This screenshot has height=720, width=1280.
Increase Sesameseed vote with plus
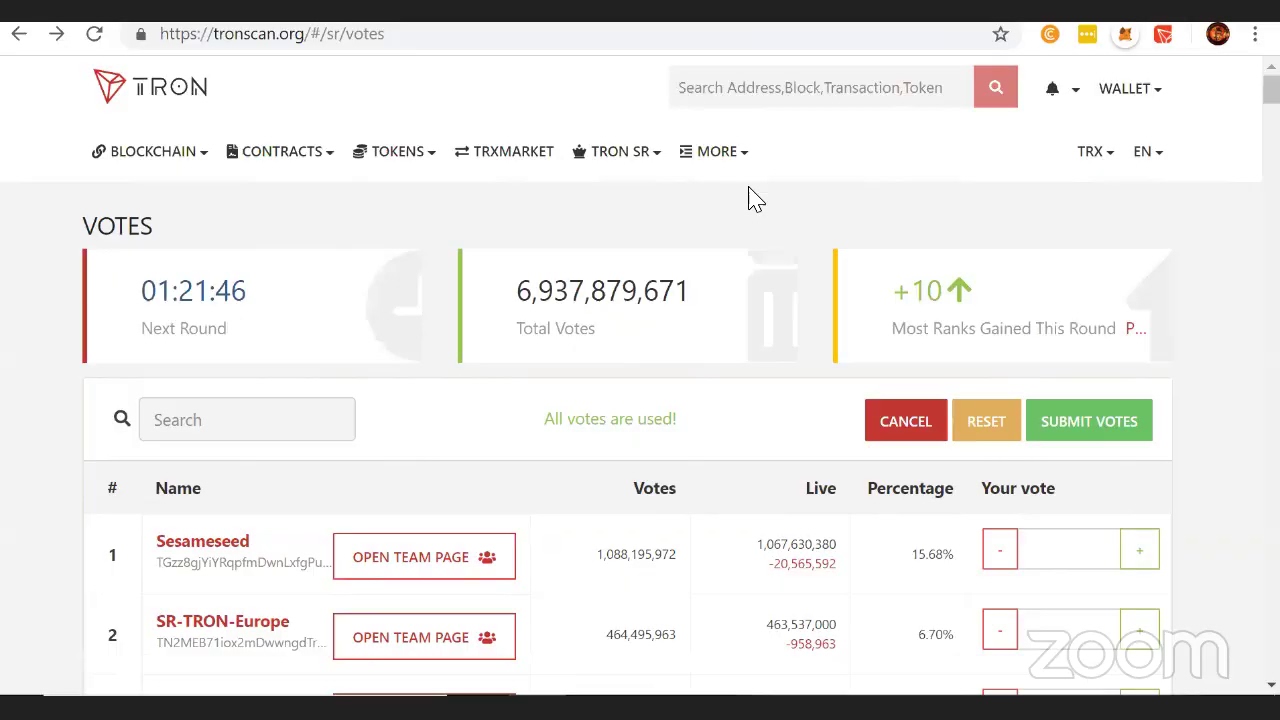1139,549
